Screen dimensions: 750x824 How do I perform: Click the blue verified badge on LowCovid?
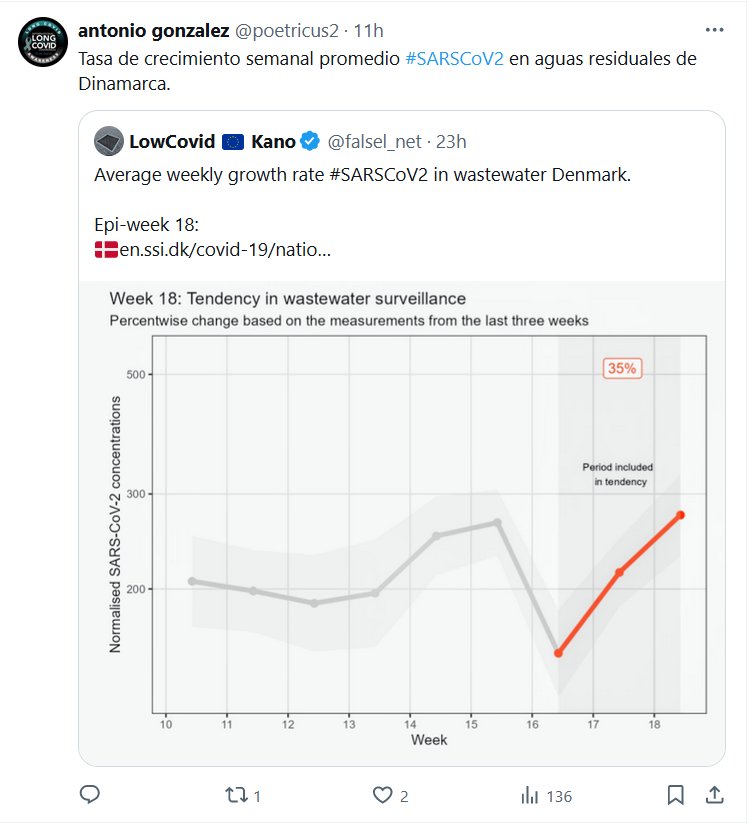311,141
